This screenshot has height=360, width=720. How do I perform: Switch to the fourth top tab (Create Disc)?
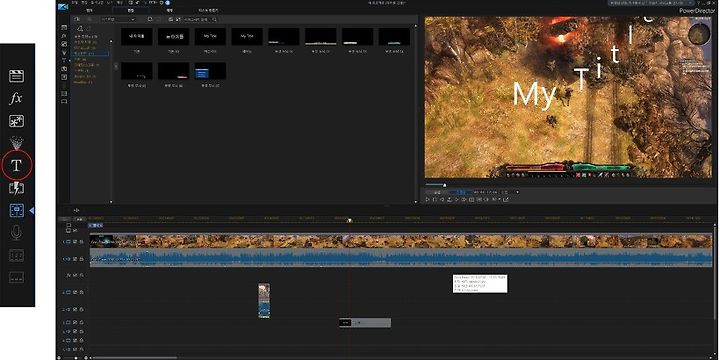[208, 10]
